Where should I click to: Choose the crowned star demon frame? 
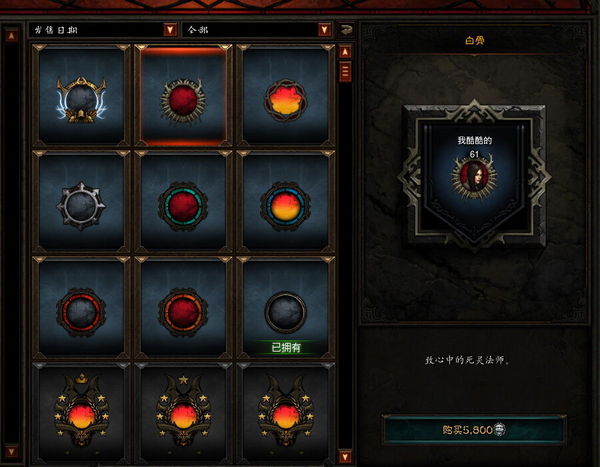pyautogui.click(x=82, y=415)
